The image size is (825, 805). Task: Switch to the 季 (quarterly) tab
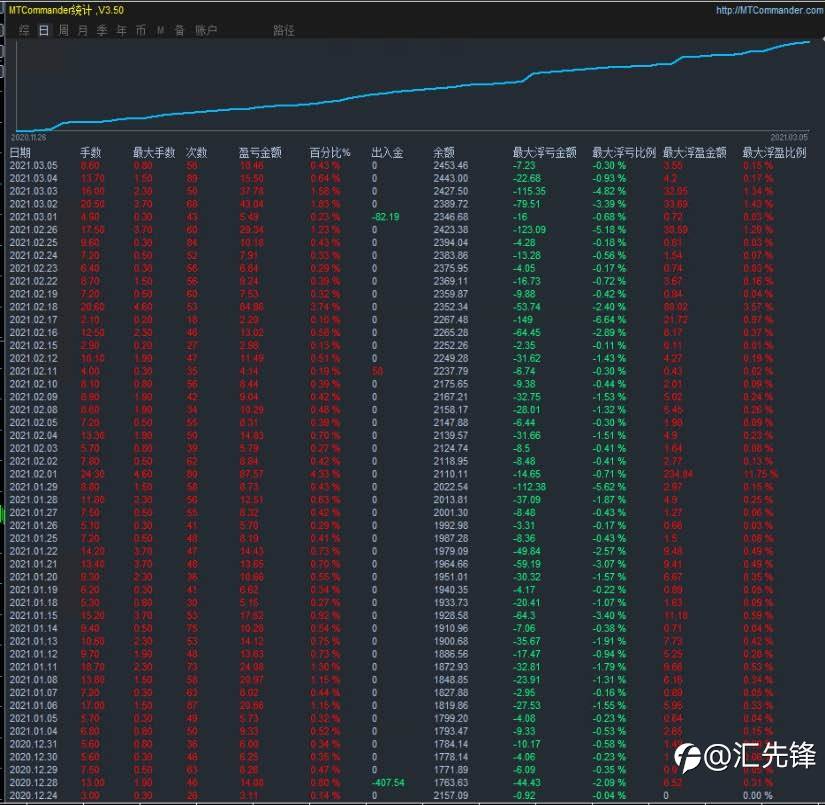pyautogui.click(x=102, y=30)
